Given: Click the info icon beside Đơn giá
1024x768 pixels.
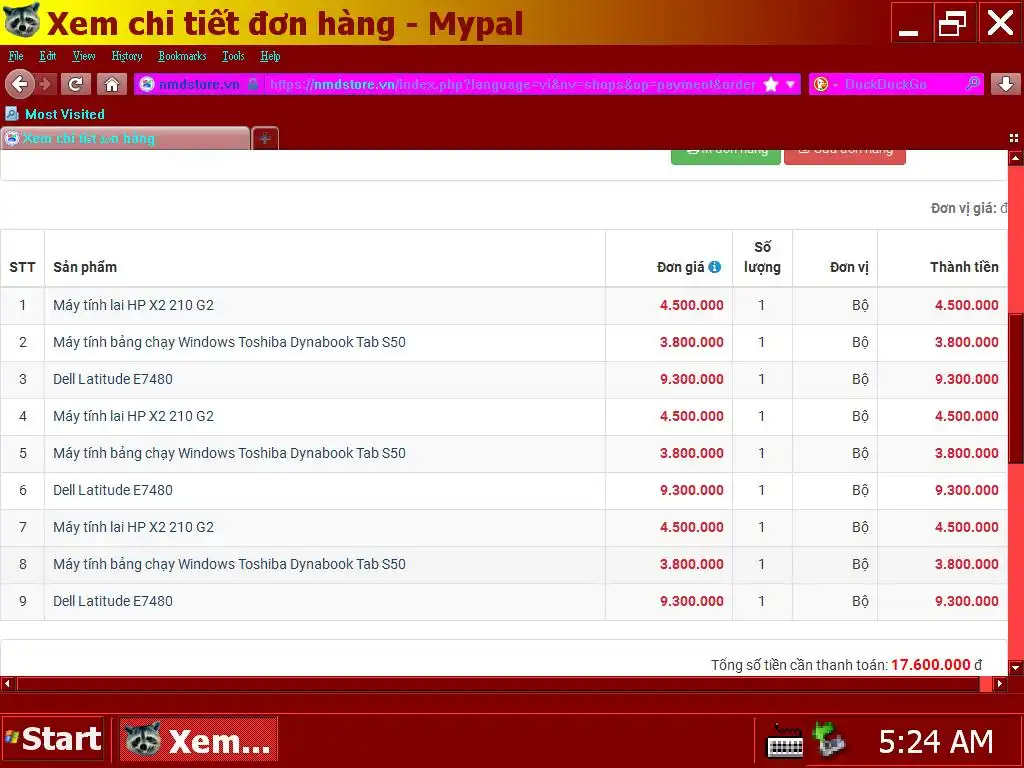Looking at the screenshot, I should (x=714, y=266).
